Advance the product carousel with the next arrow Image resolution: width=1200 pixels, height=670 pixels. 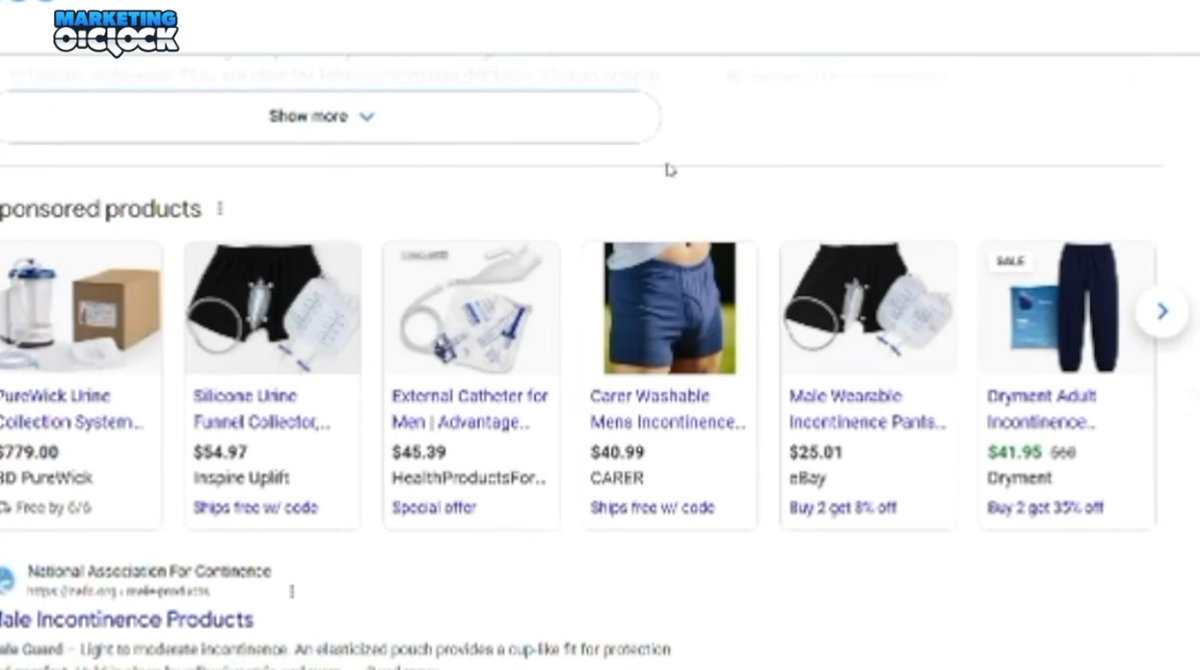coord(1162,312)
